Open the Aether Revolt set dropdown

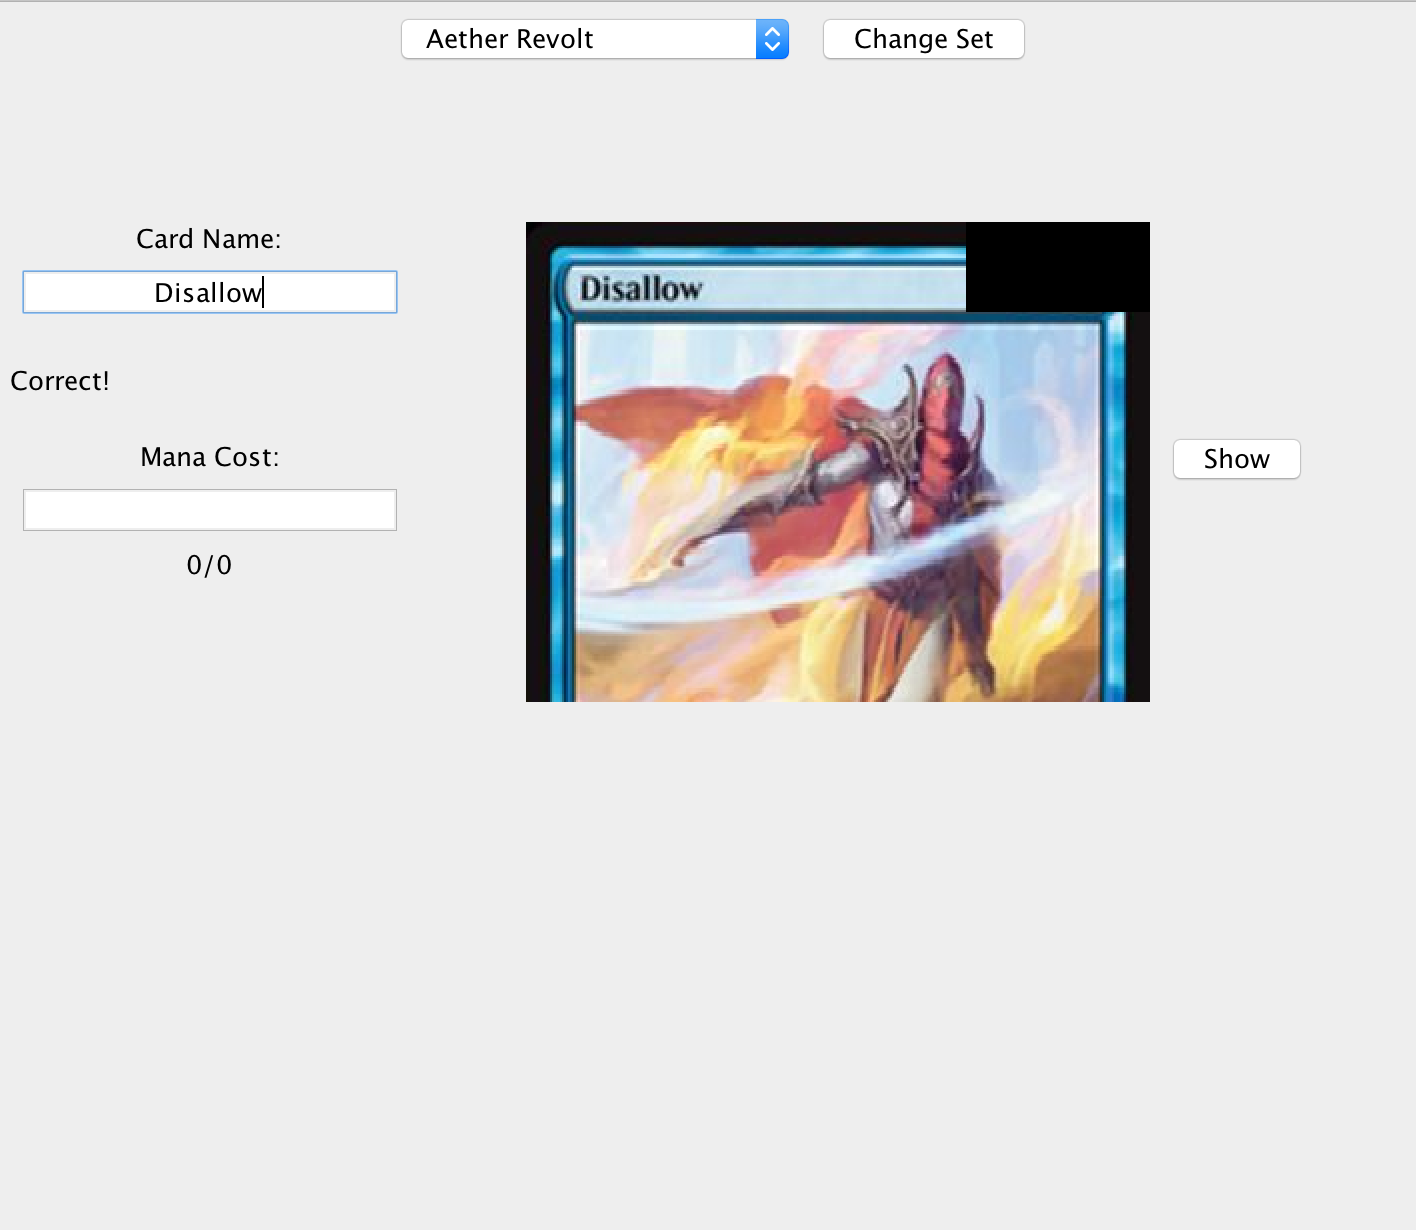click(x=595, y=39)
